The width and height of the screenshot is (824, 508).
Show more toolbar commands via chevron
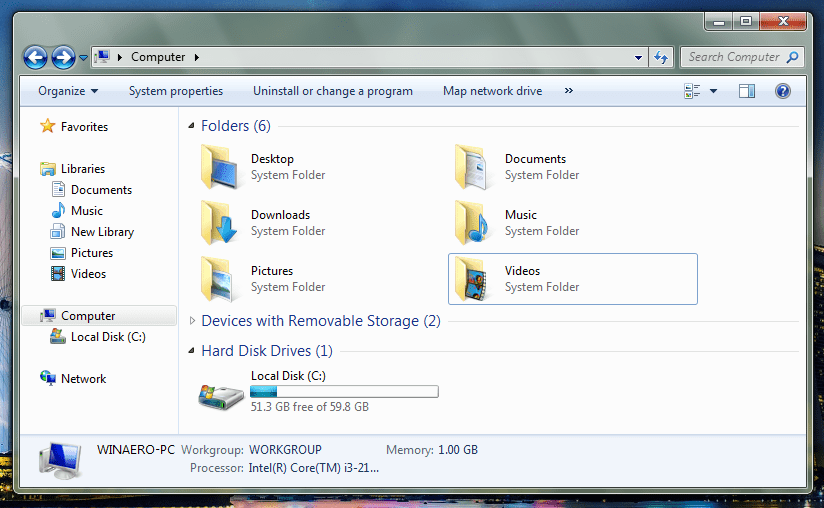569,90
